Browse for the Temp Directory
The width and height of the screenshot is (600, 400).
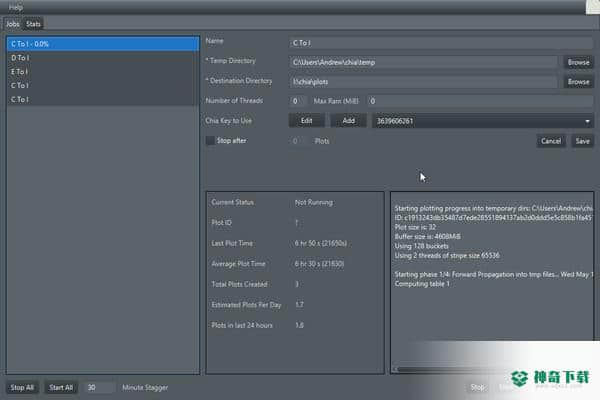click(578, 62)
